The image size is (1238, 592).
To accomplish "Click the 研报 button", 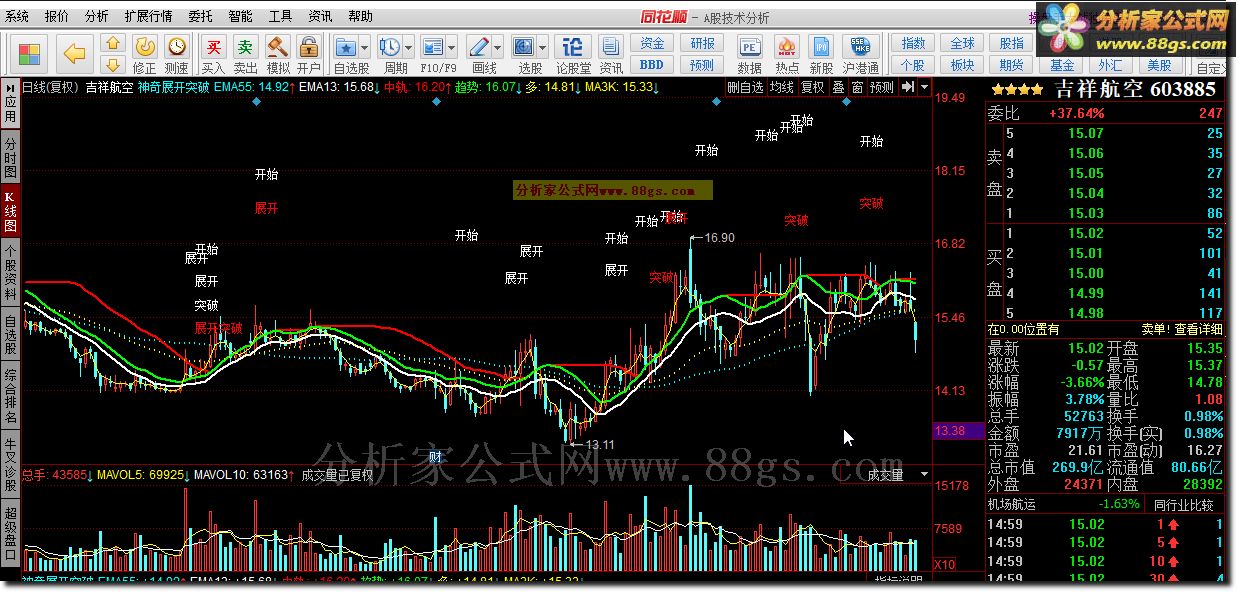I will (x=702, y=44).
